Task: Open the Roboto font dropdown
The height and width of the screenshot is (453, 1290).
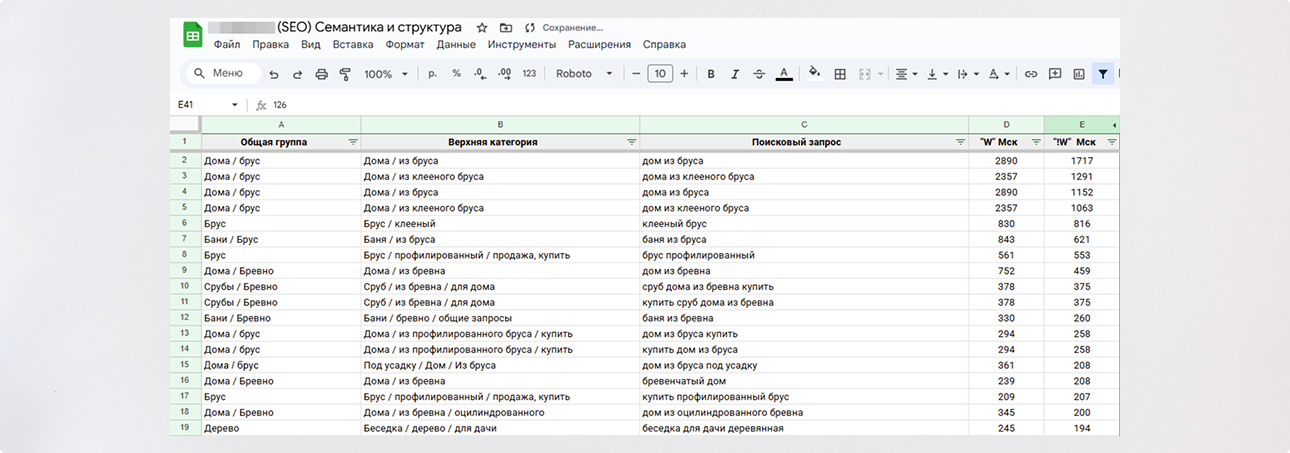Action: [x=581, y=74]
